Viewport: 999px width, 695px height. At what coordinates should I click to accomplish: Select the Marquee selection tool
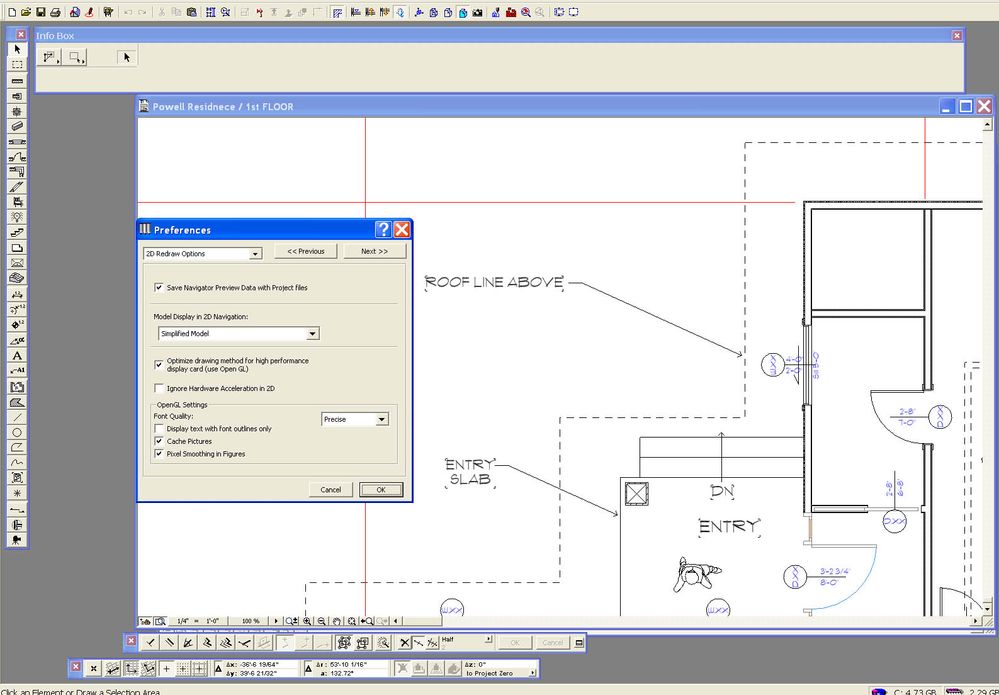coord(18,64)
